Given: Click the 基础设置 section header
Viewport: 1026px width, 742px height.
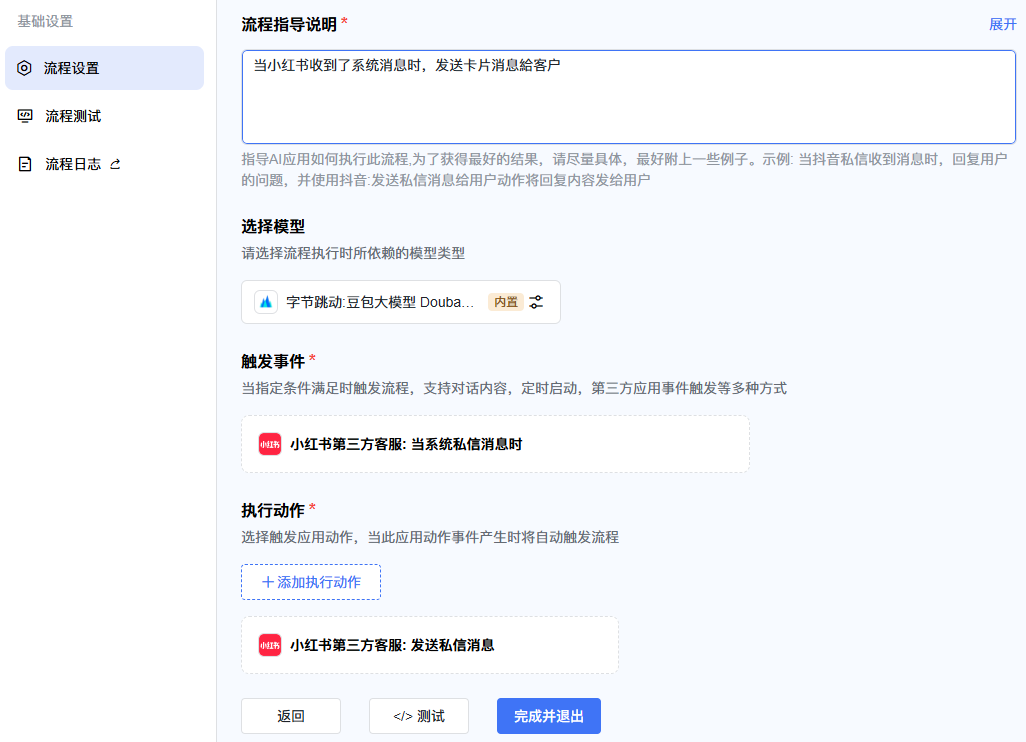Looking at the screenshot, I should pyautogui.click(x=45, y=22).
